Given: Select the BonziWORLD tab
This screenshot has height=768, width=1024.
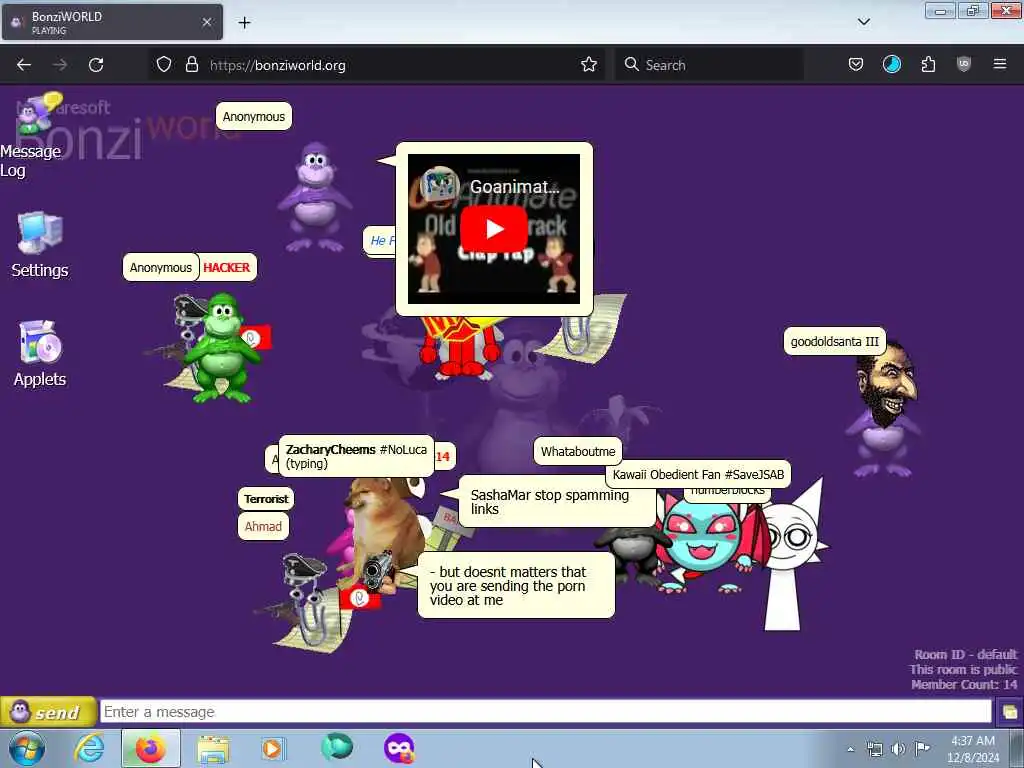Looking at the screenshot, I should tap(112, 22).
